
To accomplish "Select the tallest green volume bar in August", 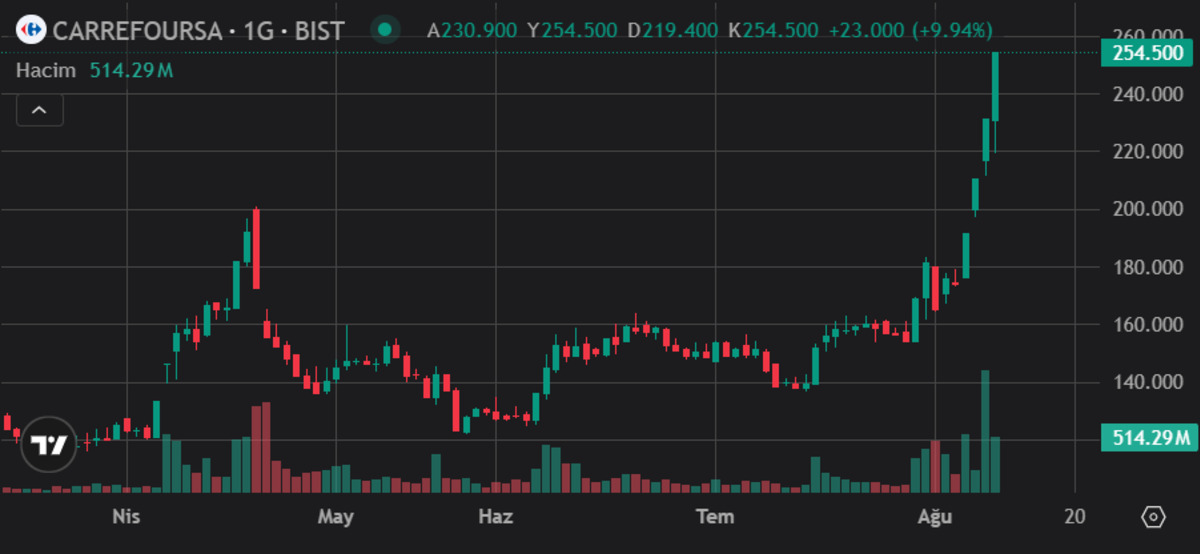I will 985,431.
